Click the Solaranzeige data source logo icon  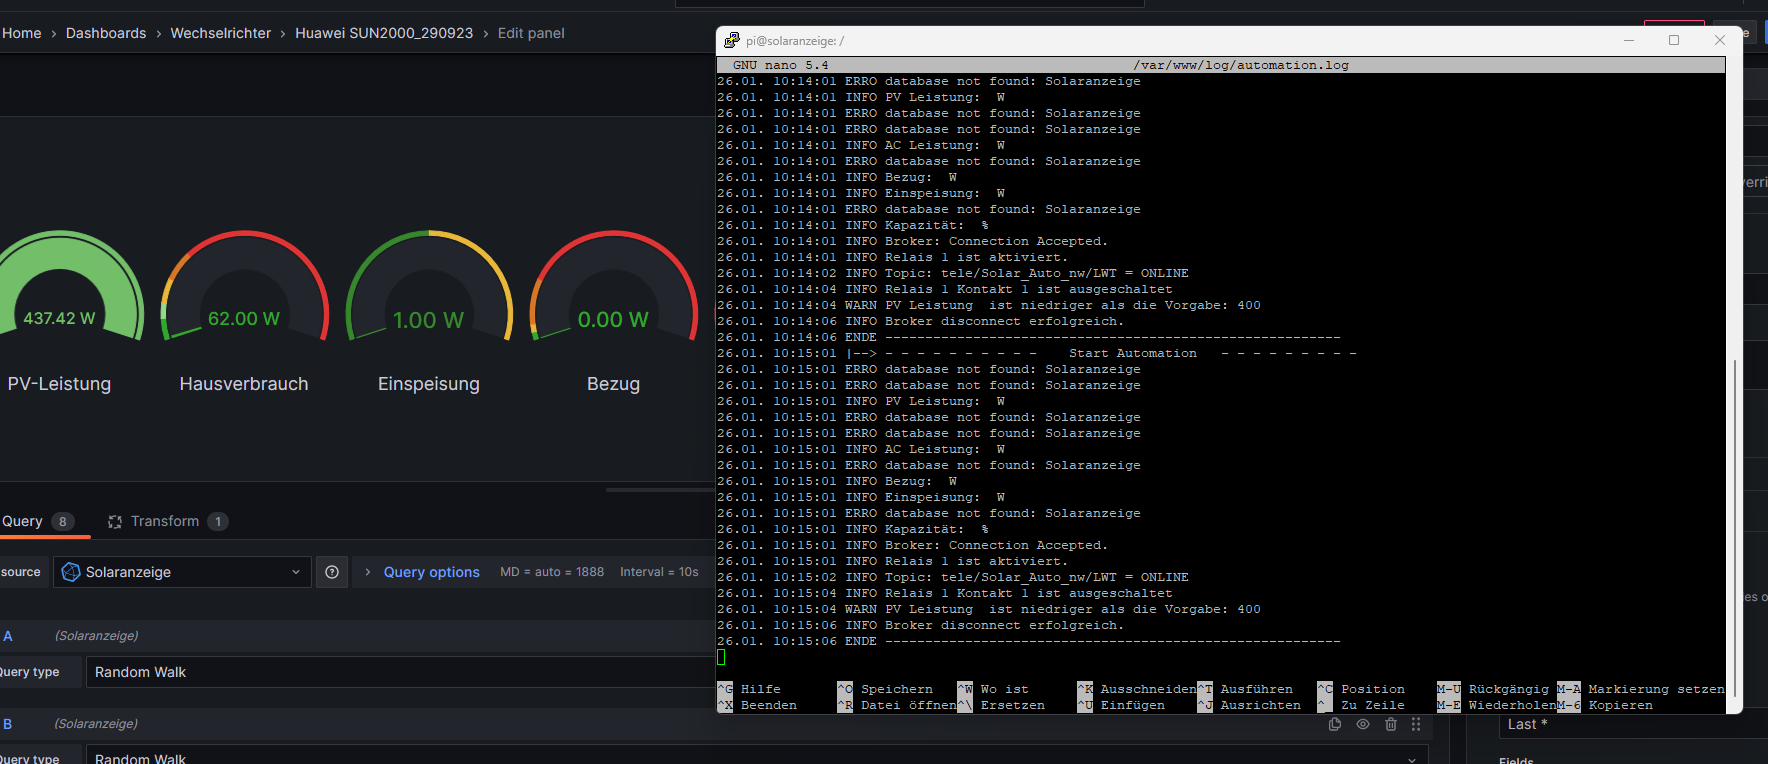coord(71,572)
